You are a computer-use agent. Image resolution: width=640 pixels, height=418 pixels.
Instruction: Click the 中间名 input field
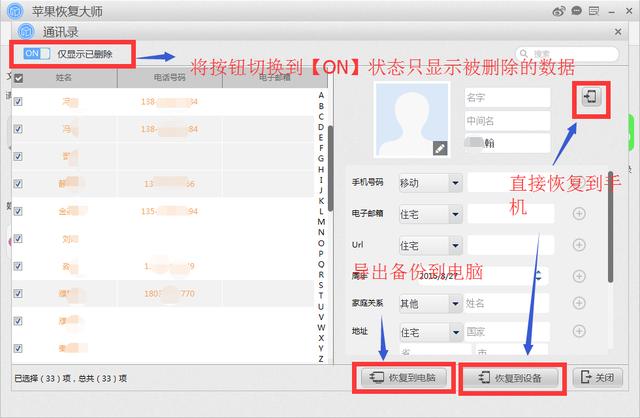pos(507,121)
